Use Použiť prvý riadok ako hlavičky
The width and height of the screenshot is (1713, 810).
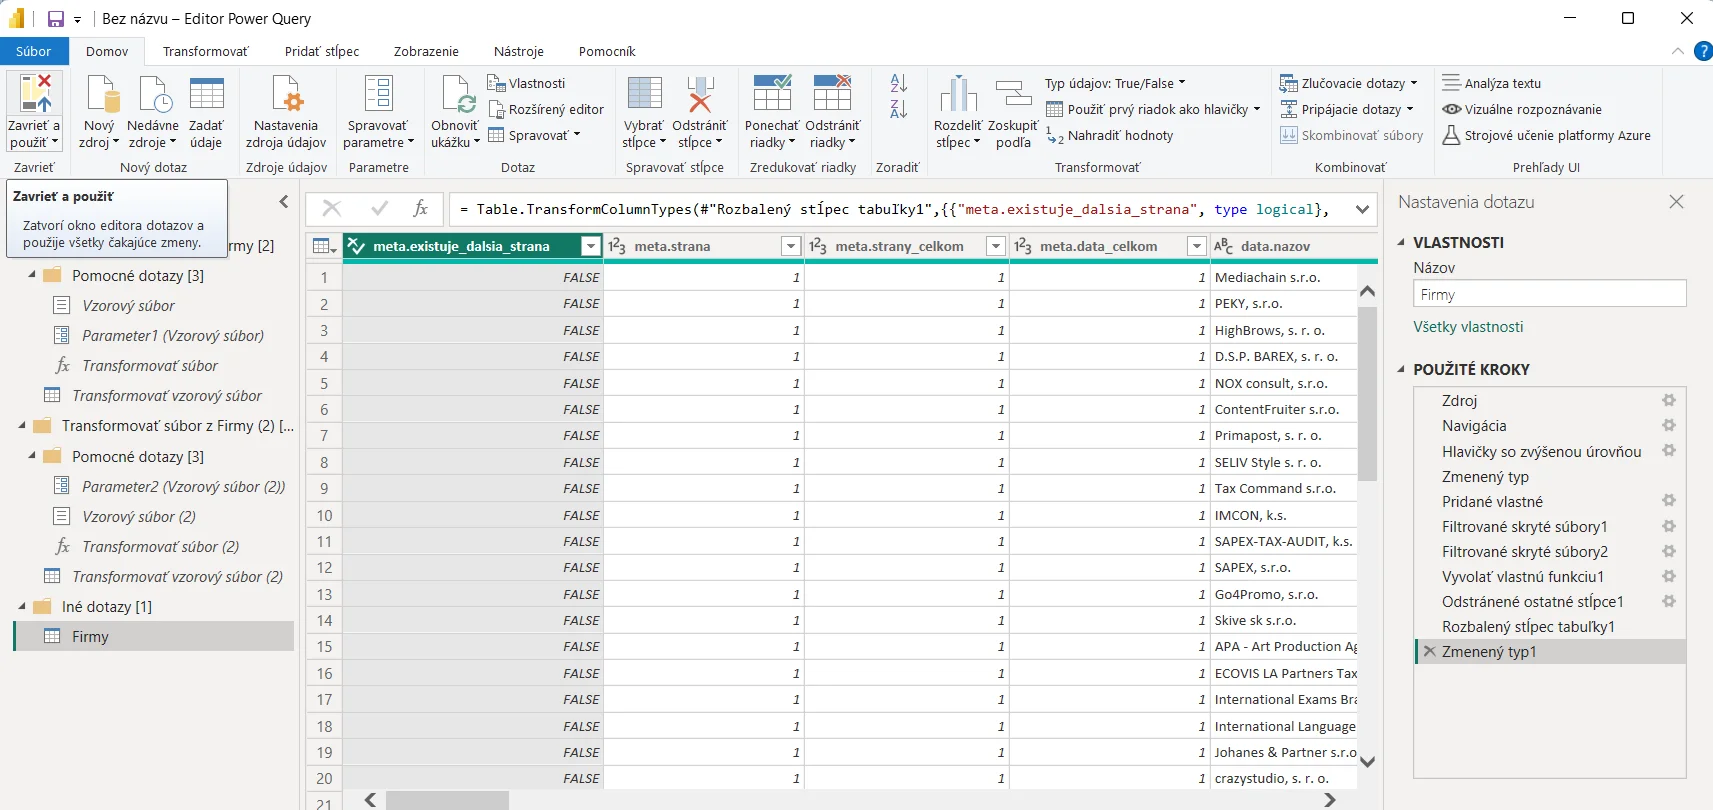coord(1153,109)
